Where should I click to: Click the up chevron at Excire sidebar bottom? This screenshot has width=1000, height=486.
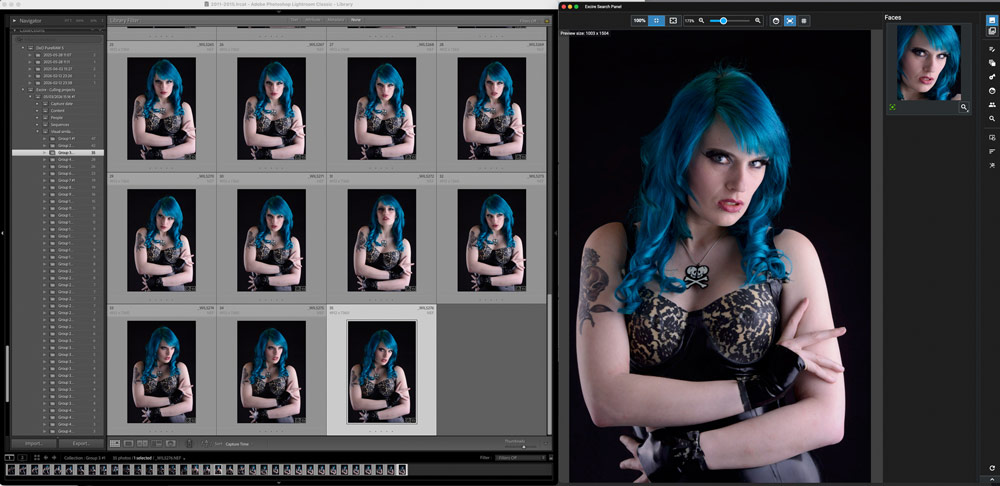pyautogui.click(x=992, y=479)
